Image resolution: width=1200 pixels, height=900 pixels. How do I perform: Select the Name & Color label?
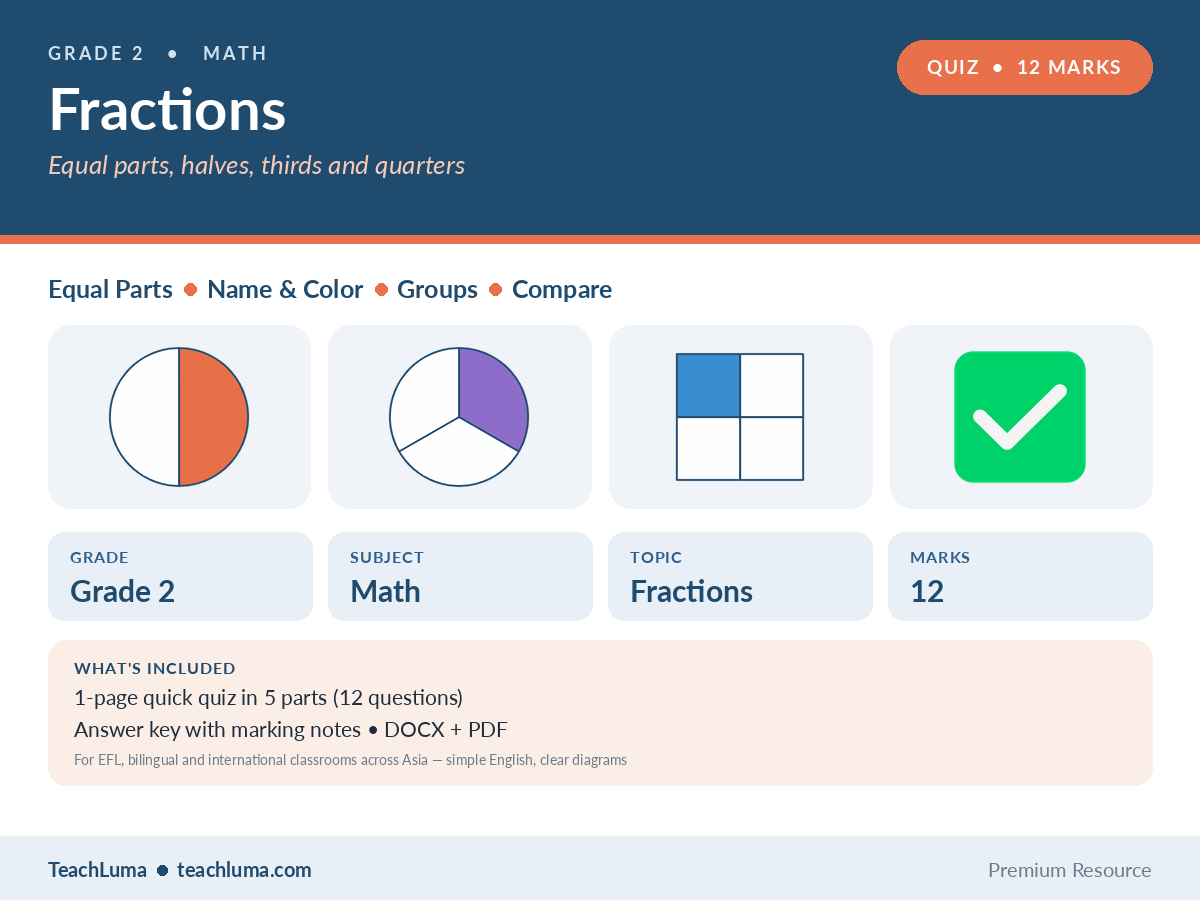pyautogui.click(x=285, y=290)
